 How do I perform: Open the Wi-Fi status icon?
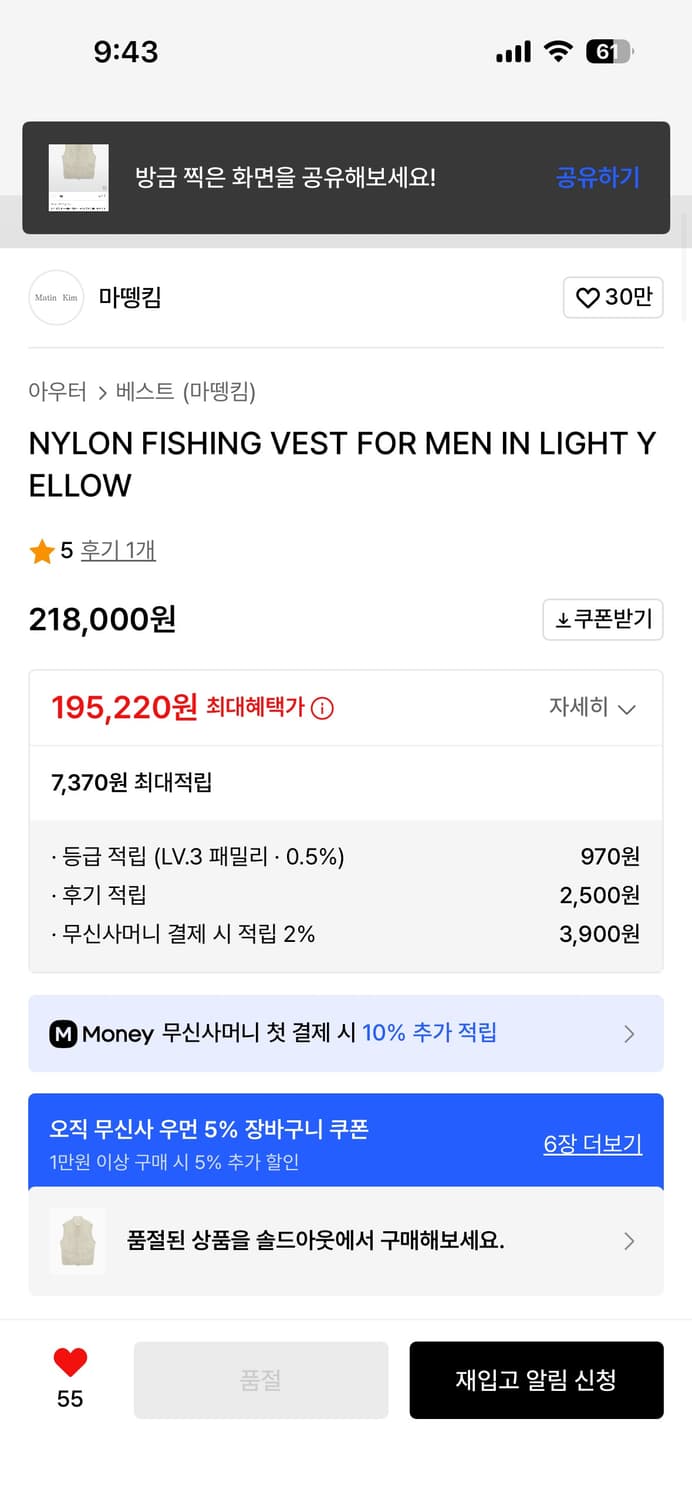[x=559, y=51]
